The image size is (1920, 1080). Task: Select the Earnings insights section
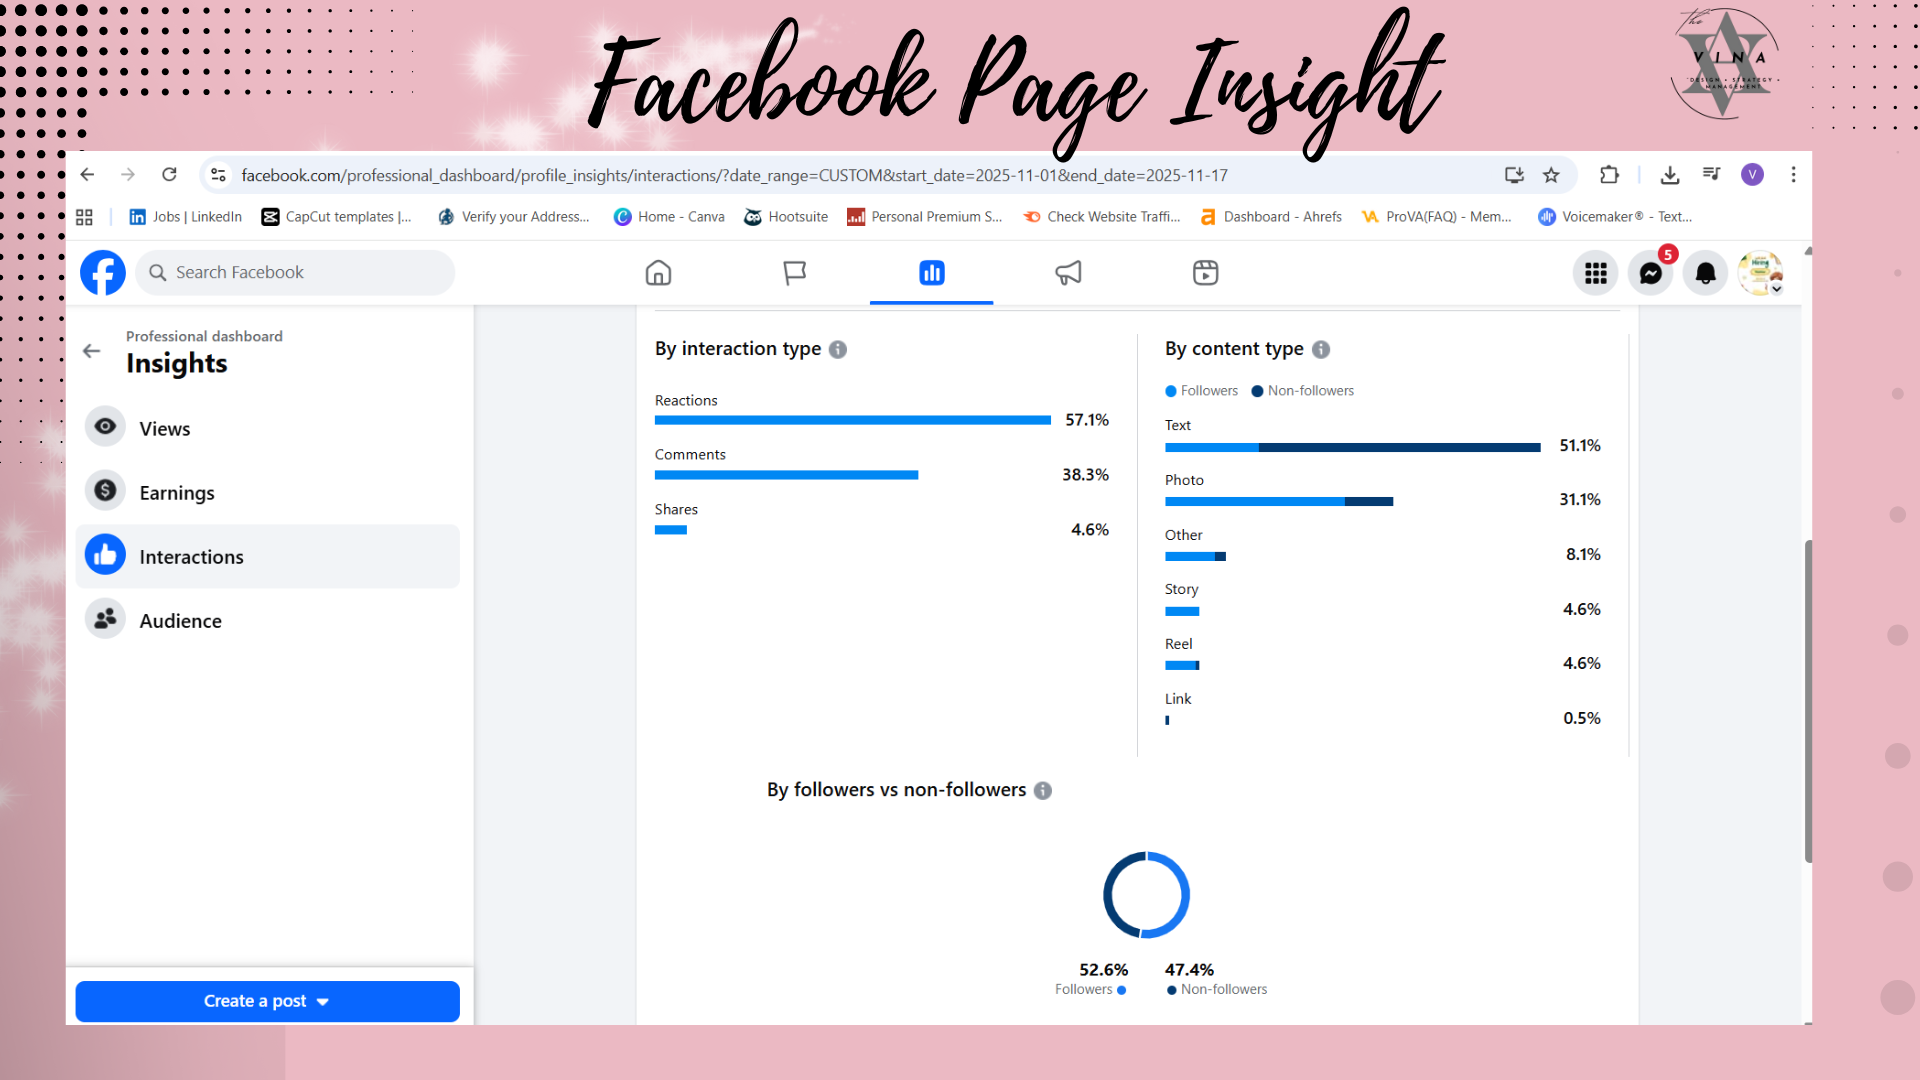(x=177, y=492)
